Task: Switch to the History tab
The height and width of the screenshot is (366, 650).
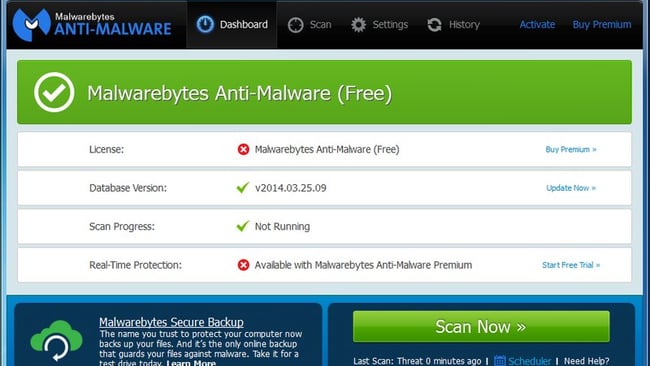Action: [453, 25]
